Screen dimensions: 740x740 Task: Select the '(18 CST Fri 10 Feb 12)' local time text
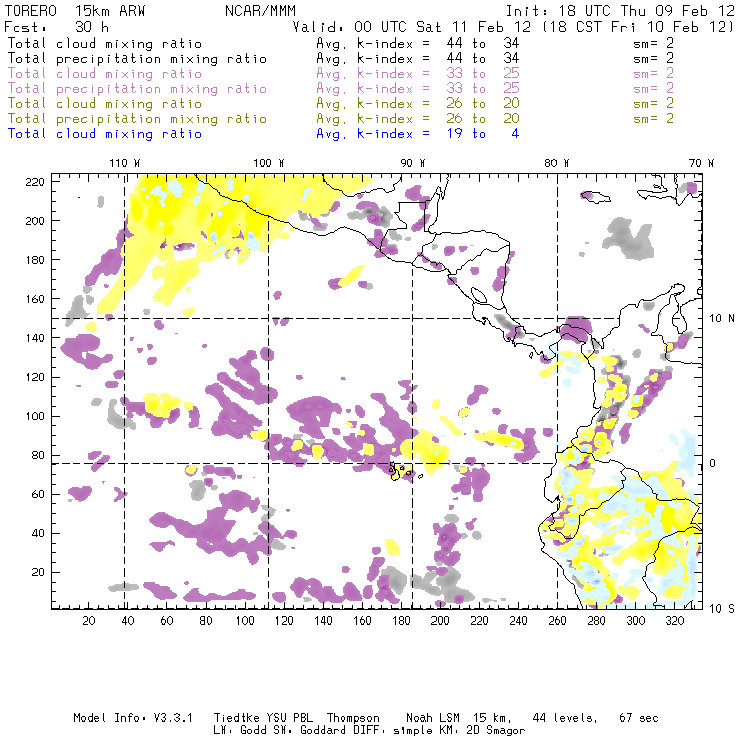point(638,27)
